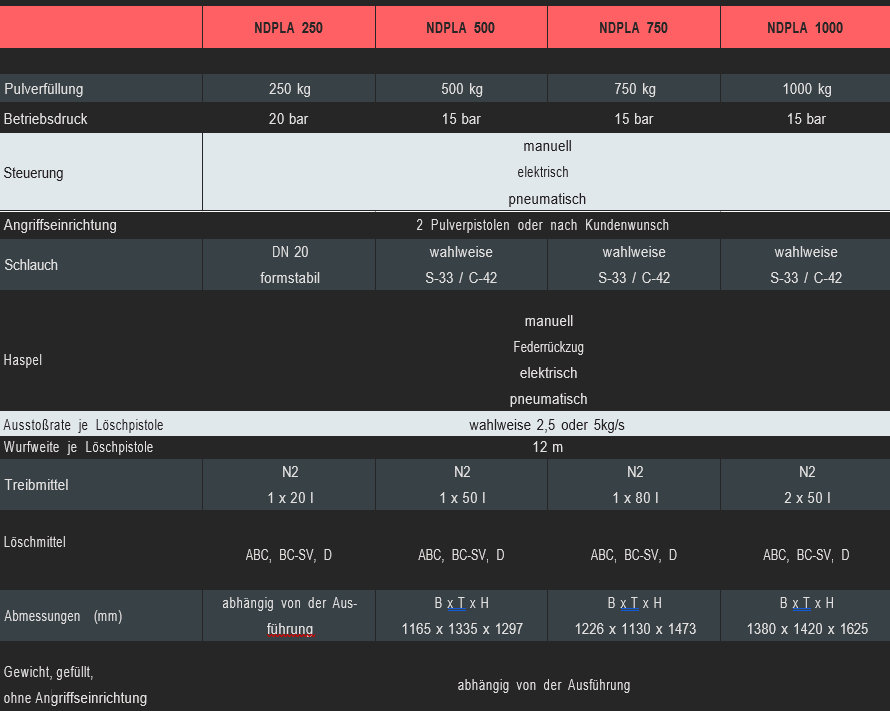Click B x T x H under NDPLA 1000

pos(807,603)
